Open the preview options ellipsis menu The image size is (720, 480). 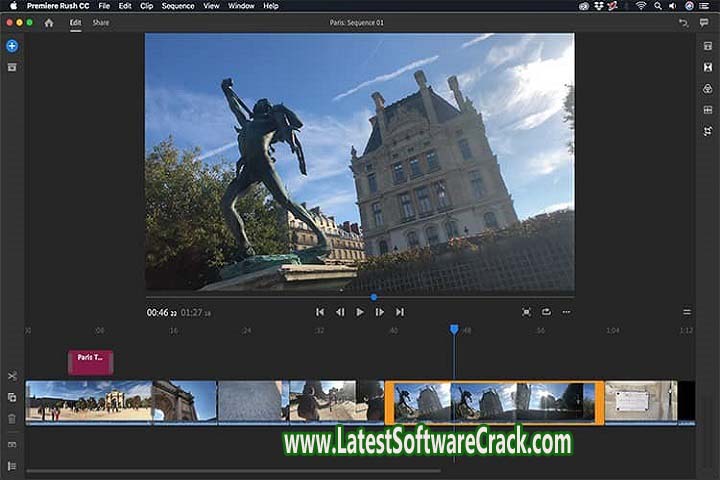[566, 312]
